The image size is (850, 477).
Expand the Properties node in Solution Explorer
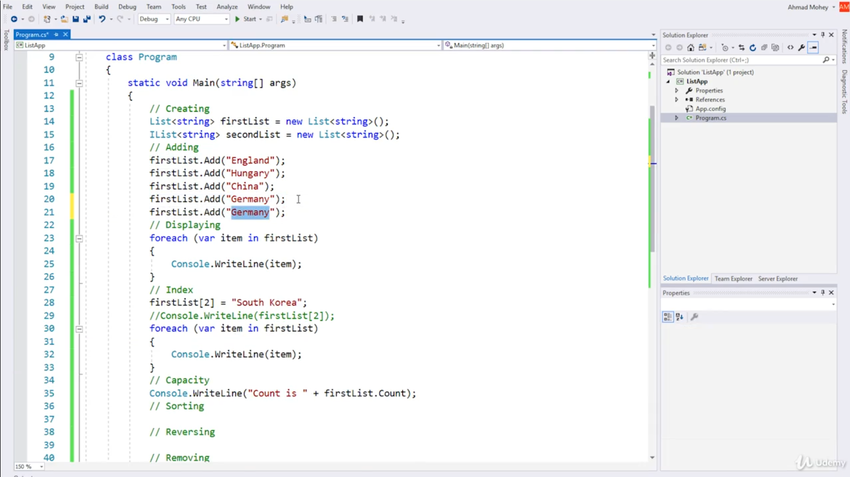click(677, 91)
